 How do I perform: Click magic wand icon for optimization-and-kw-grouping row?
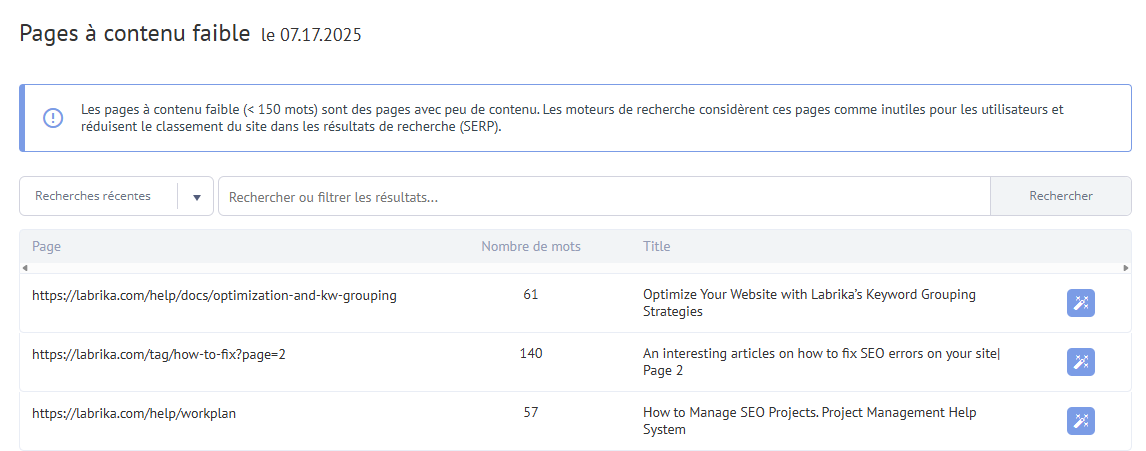pos(1080,303)
